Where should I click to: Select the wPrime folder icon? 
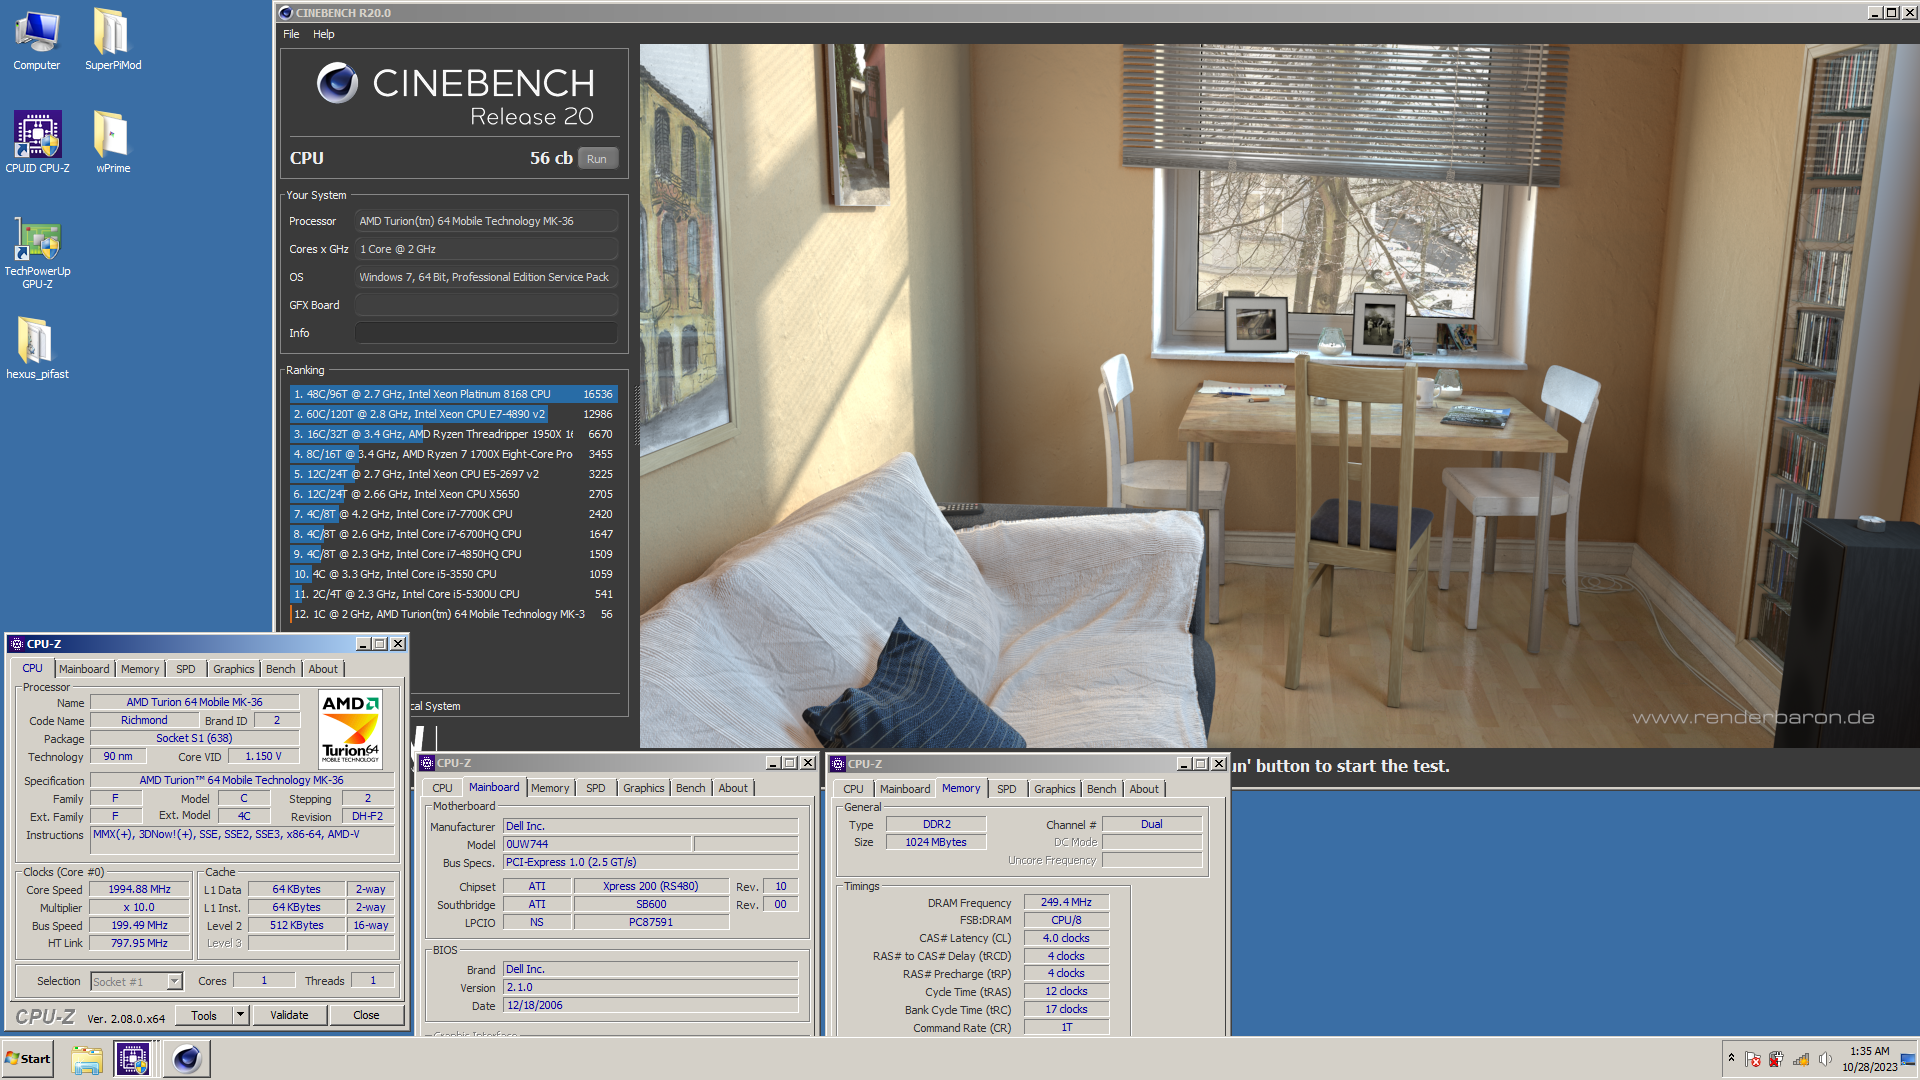[112, 142]
